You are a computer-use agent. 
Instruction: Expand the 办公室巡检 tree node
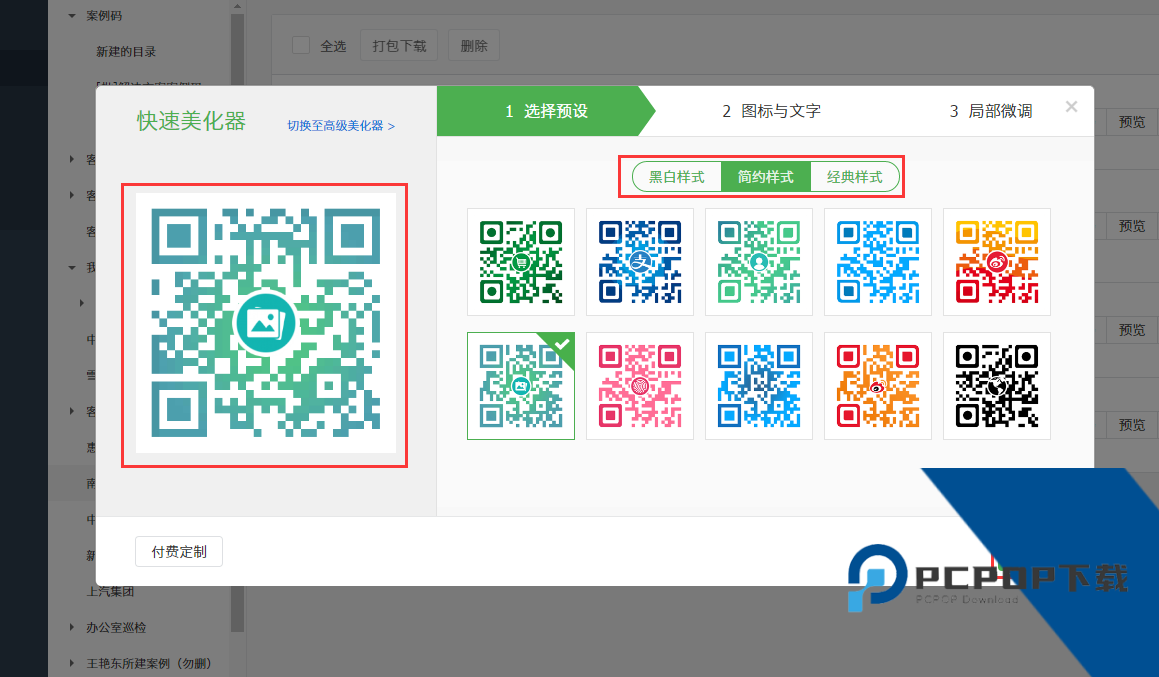coord(72,627)
